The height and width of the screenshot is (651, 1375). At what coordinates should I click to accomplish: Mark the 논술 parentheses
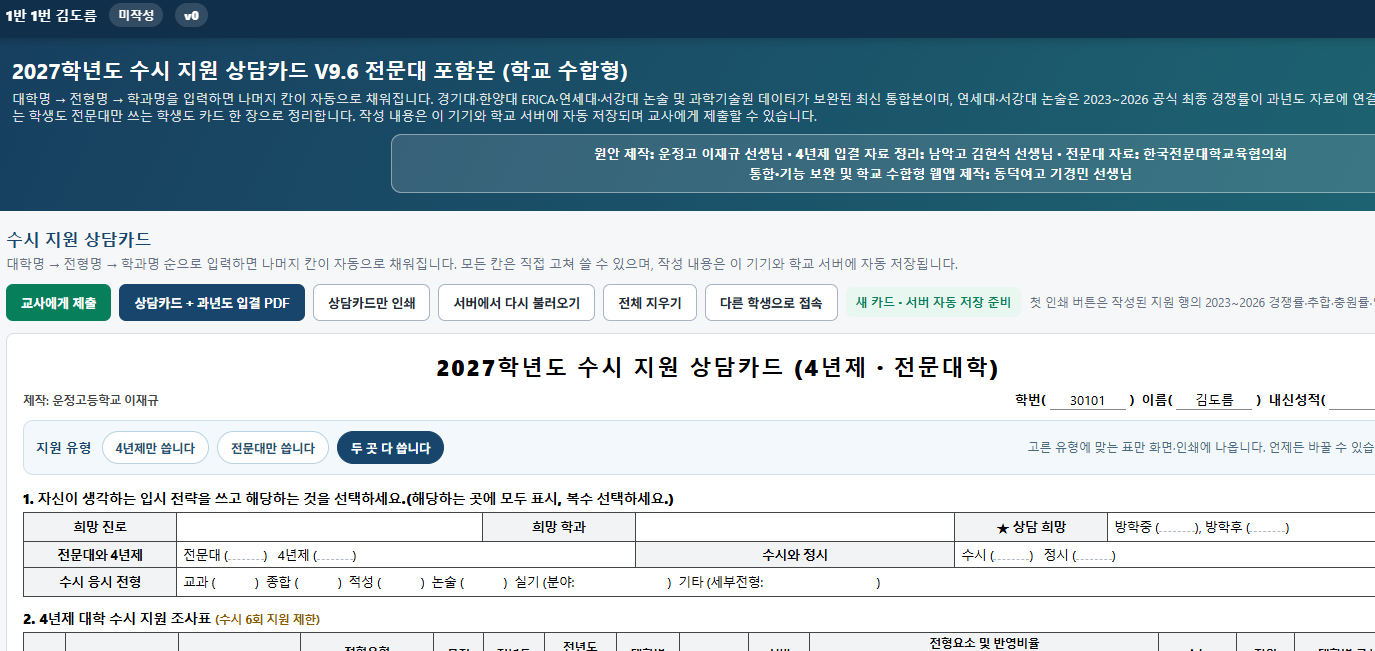[x=483, y=583]
